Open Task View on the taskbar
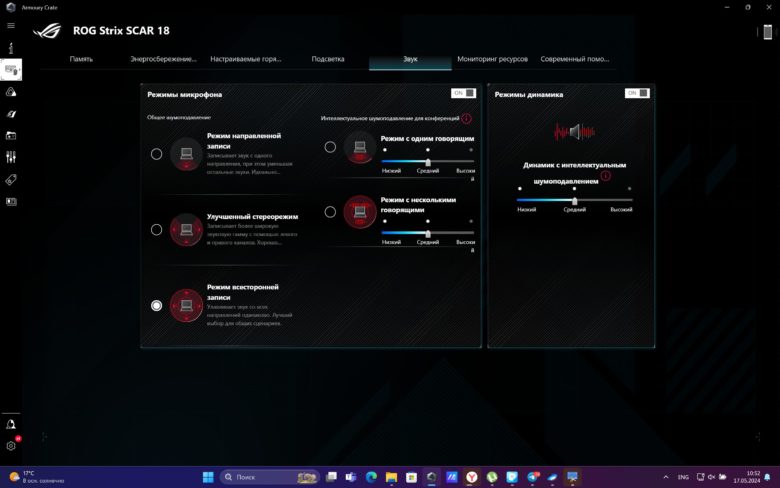 [331, 477]
